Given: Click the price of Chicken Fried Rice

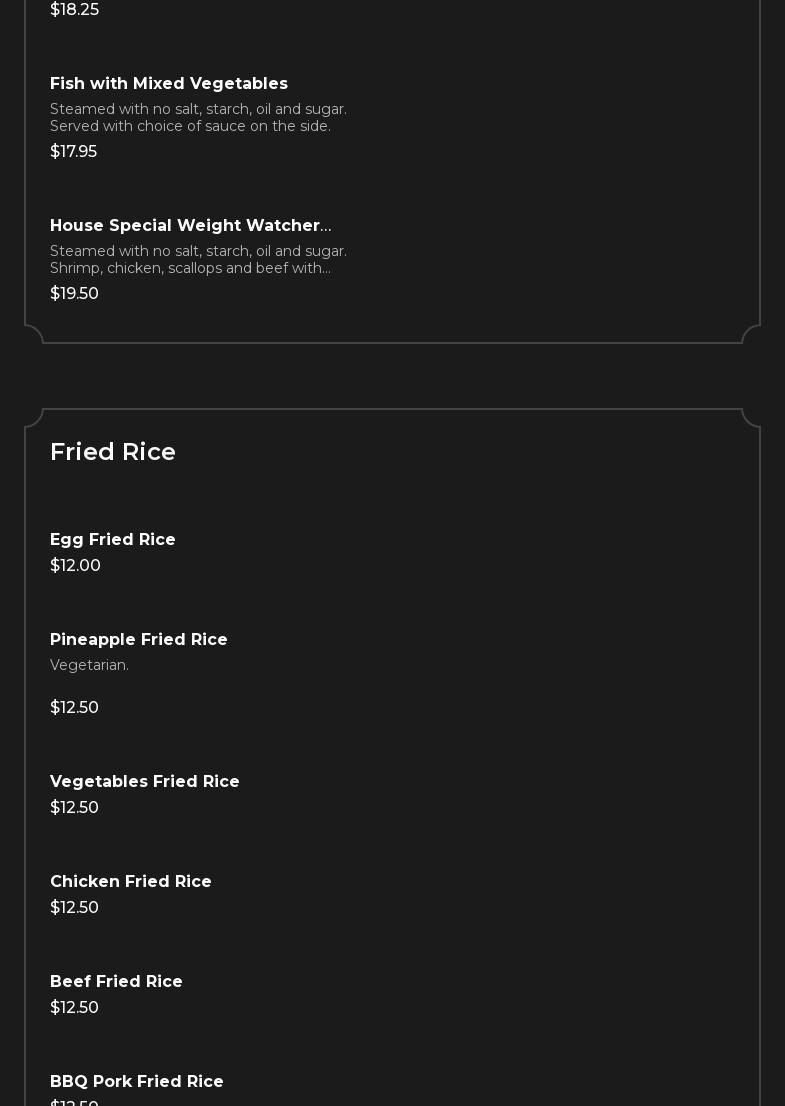Looking at the screenshot, I should pos(74,908).
